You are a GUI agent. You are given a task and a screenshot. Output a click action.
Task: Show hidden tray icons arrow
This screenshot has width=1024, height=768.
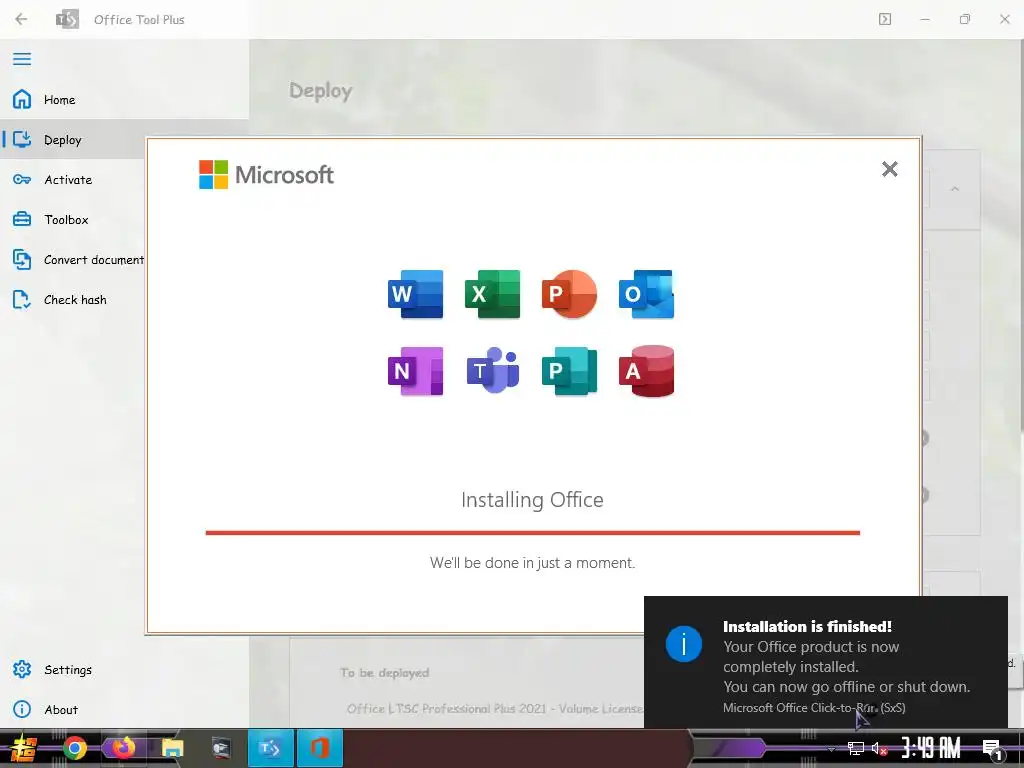pos(831,749)
